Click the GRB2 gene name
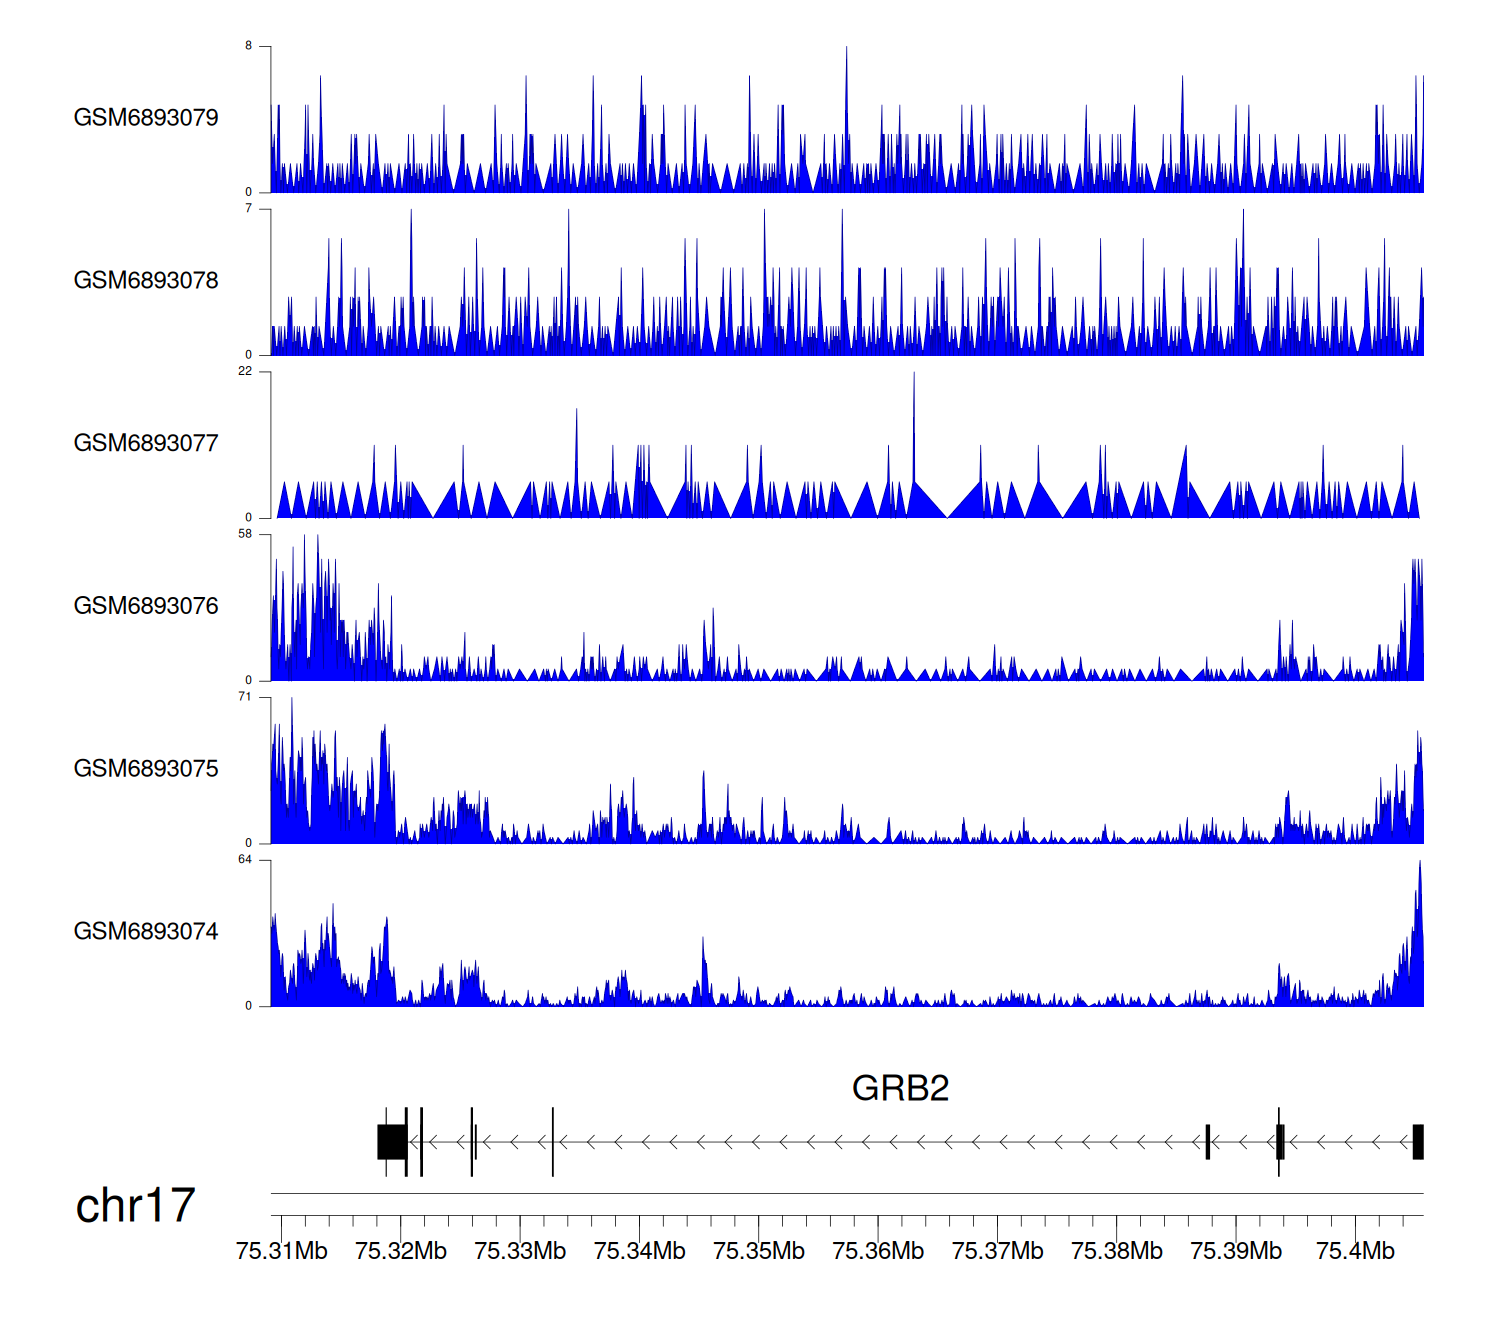Image resolution: width=1500 pixels, height=1320 pixels. tap(900, 1088)
